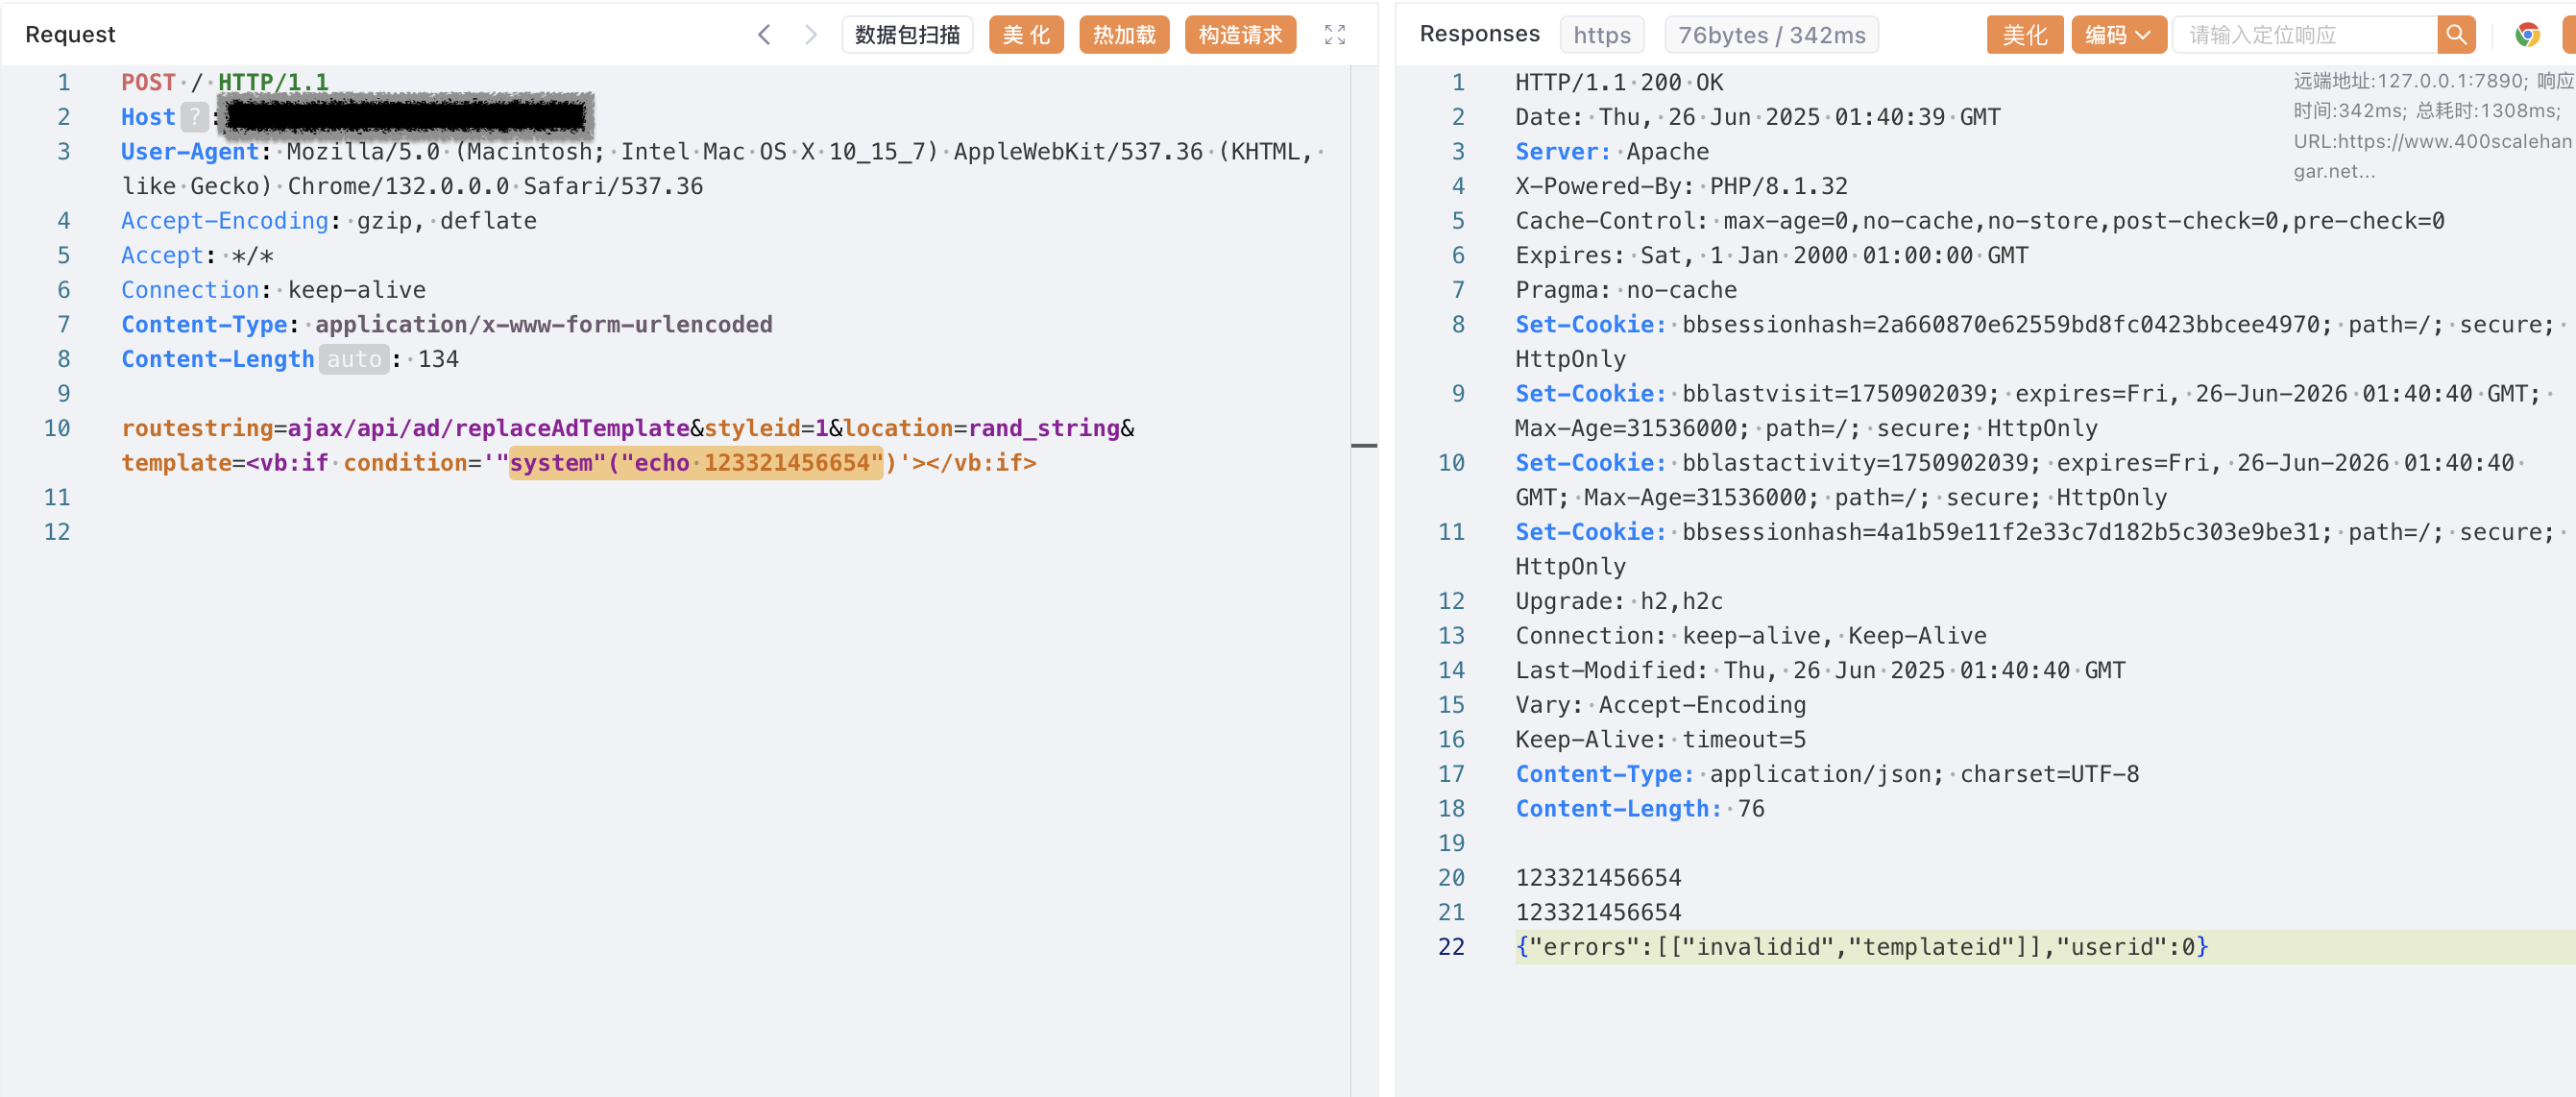The image size is (2576, 1097).
Task: Click the 数据包扫描 packet scan button
Action: click(x=906, y=35)
